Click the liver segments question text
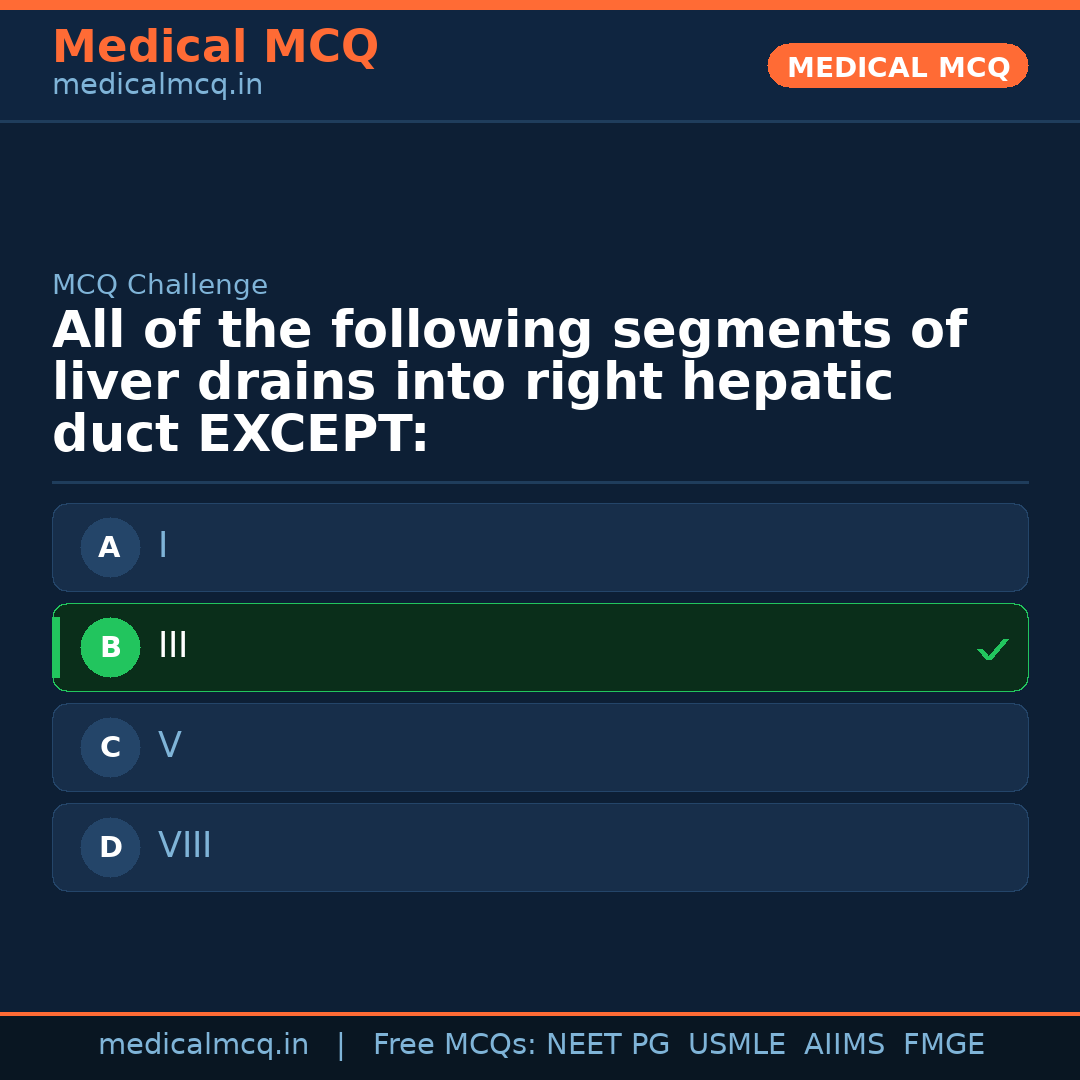 pos(509,383)
